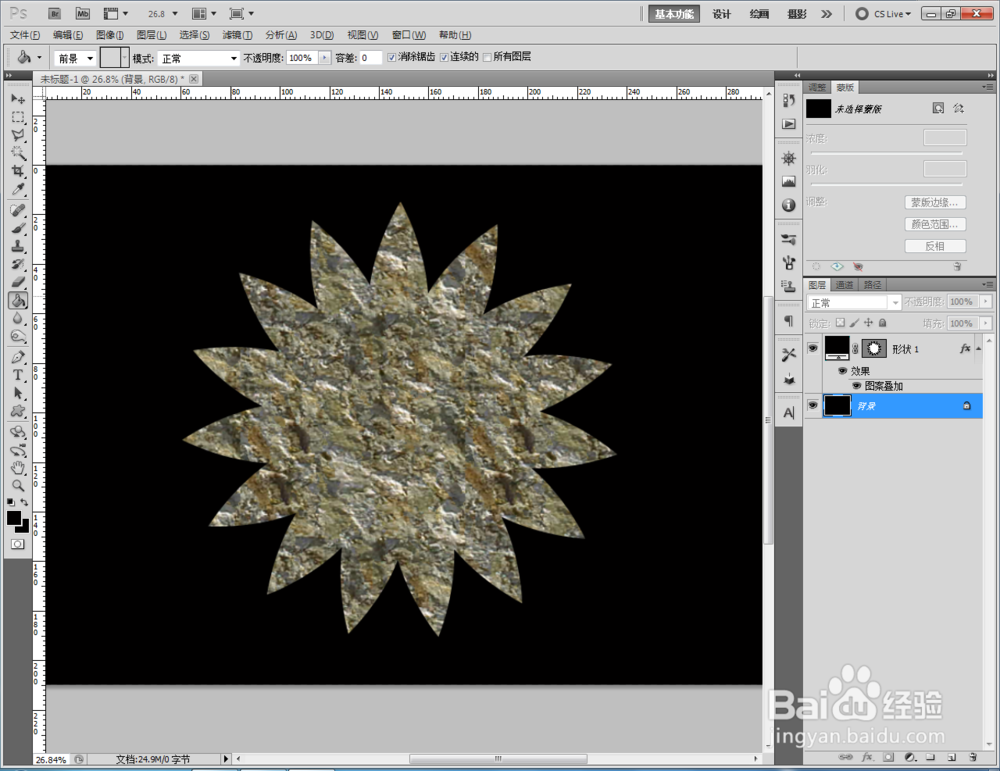This screenshot has height=771, width=1000.
Task: Open the 文件 File menu
Action: point(25,35)
